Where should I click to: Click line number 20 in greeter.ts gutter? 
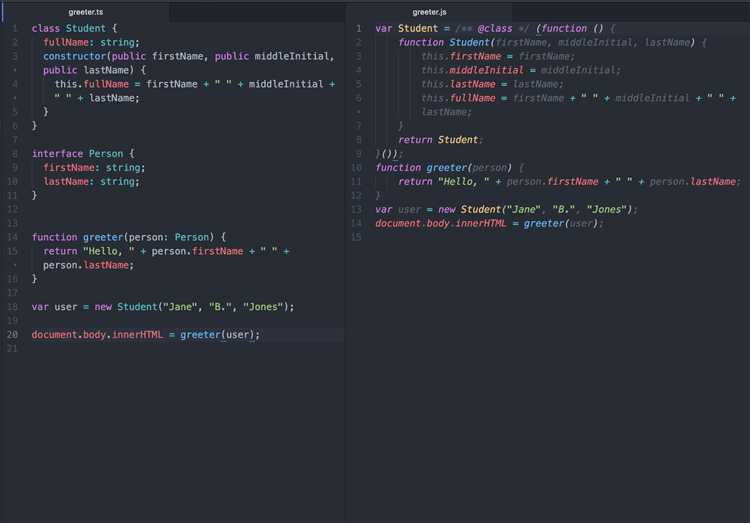coord(12,334)
